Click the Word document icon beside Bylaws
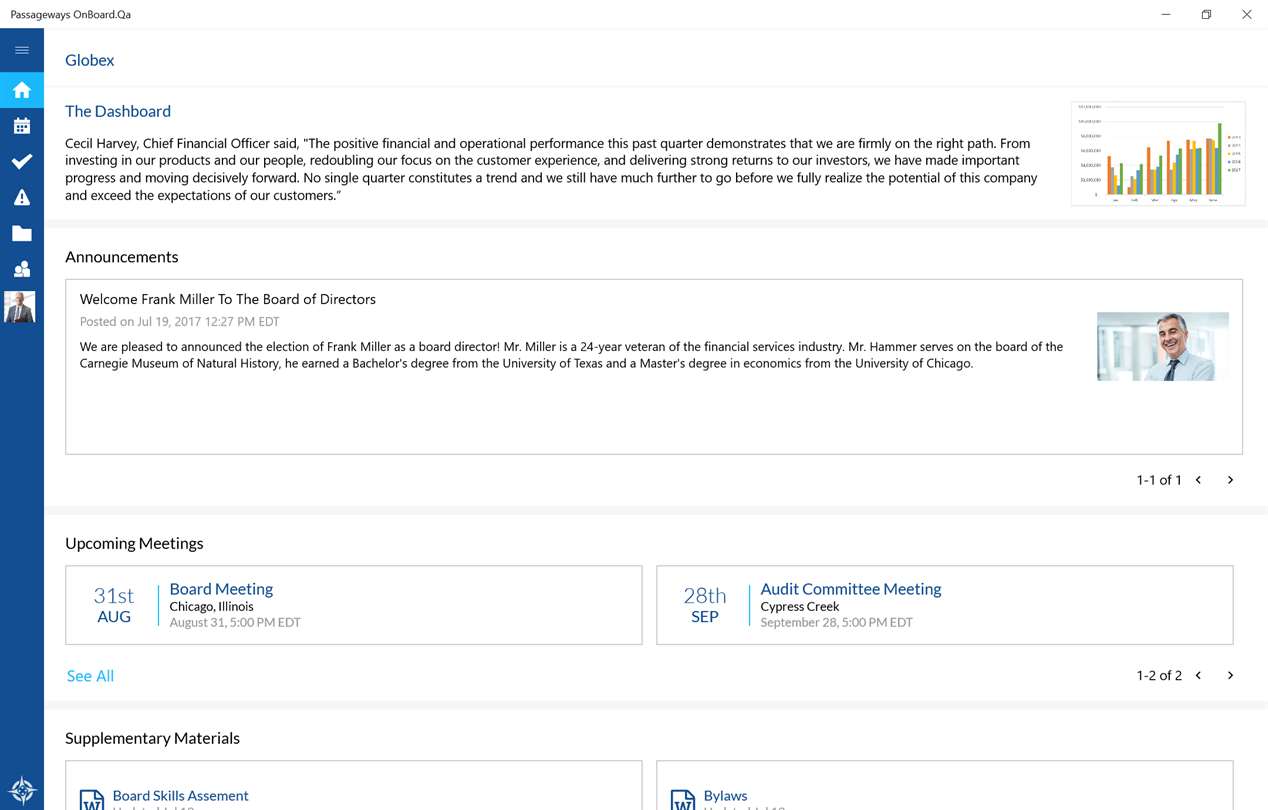The height and width of the screenshot is (810, 1268). tap(683, 799)
